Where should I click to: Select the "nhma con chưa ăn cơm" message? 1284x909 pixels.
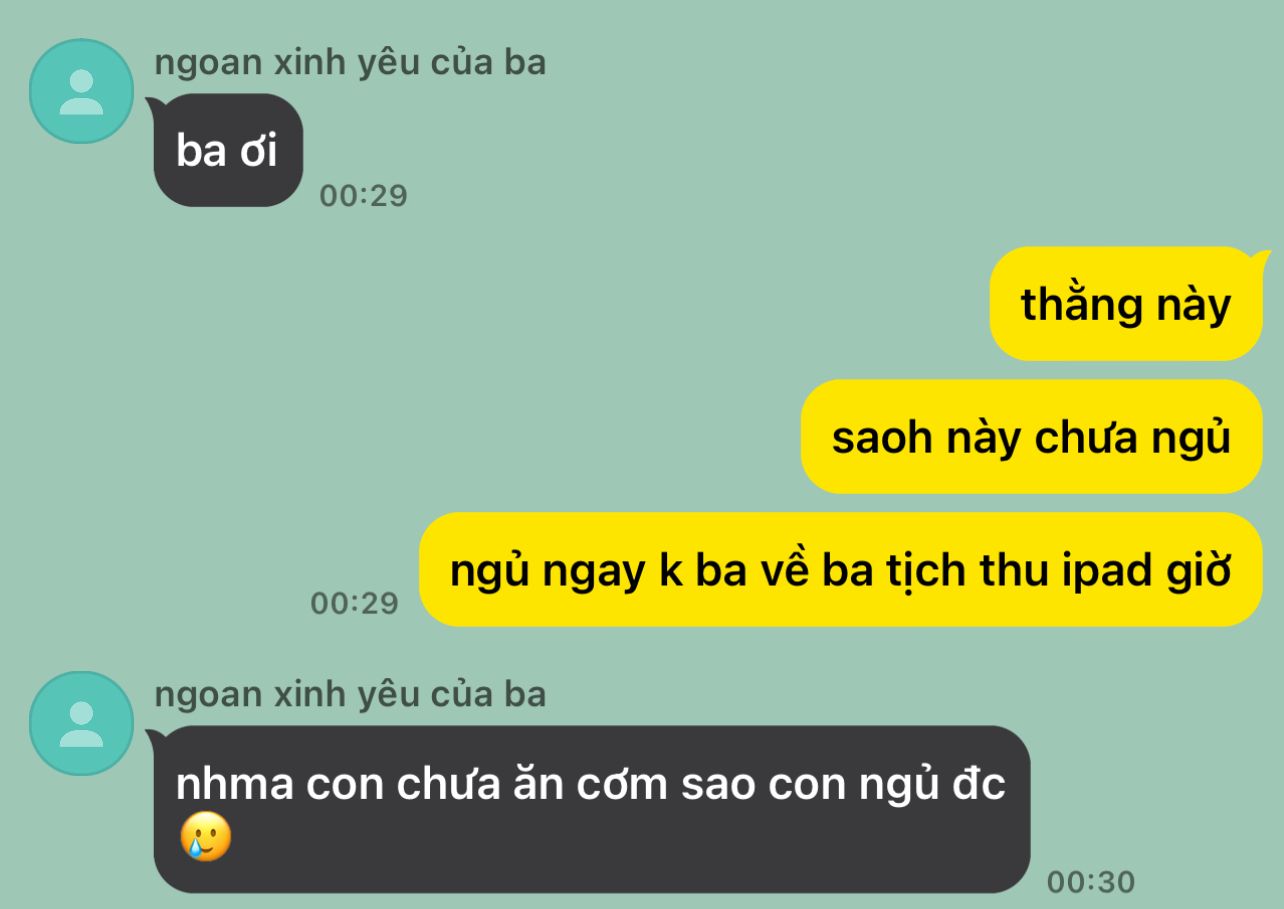(x=590, y=809)
